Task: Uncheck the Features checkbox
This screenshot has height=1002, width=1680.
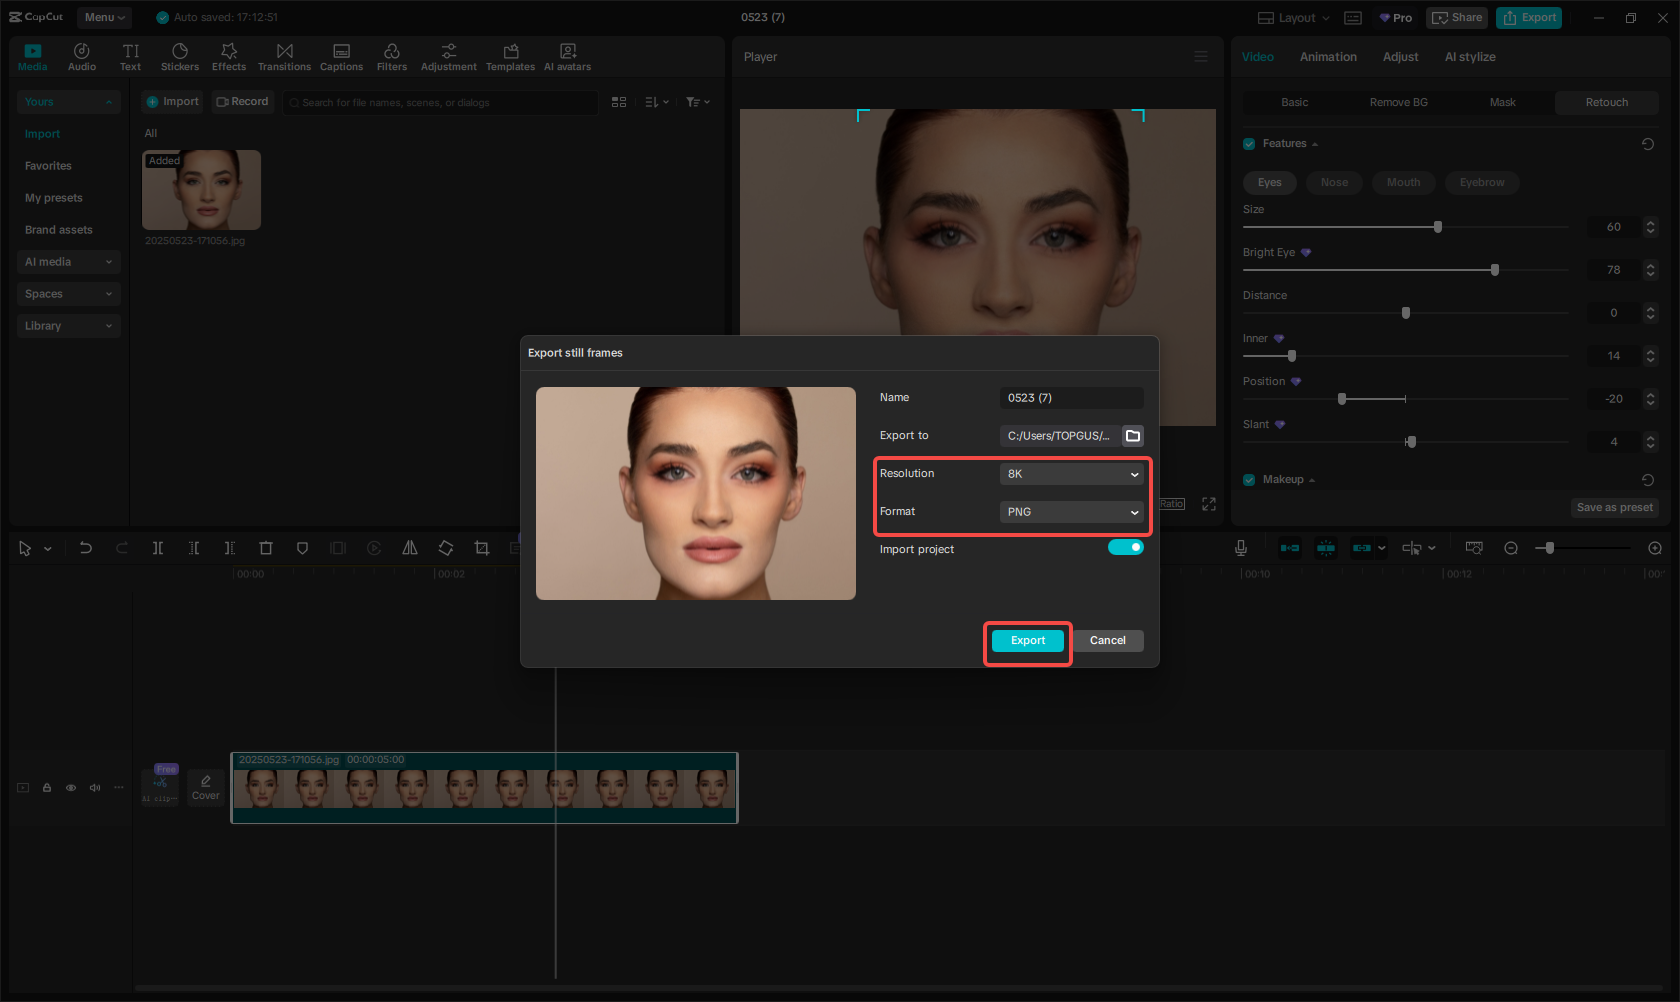Action: [x=1249, y=144]
